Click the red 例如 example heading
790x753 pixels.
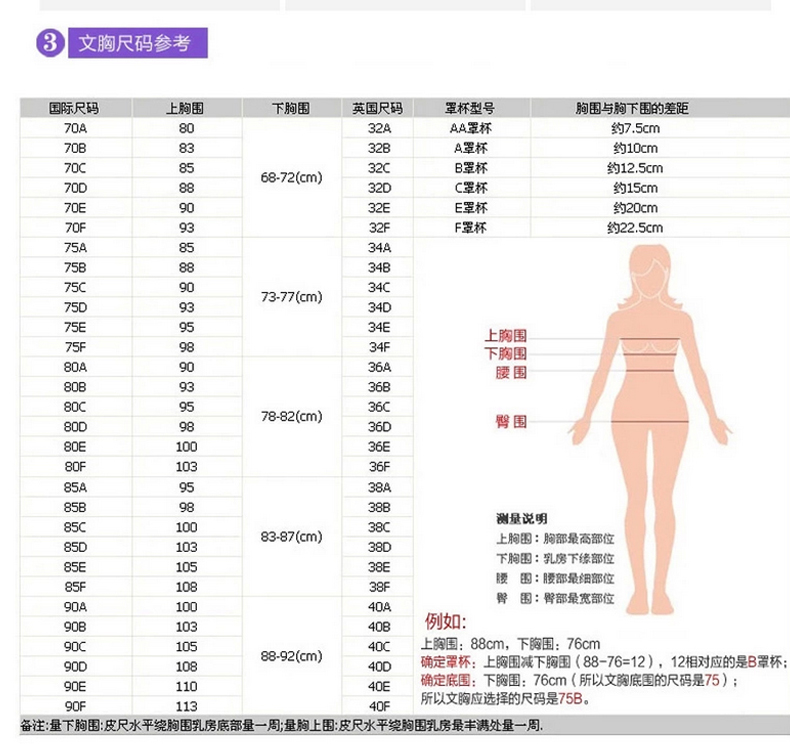click(x=446, y=621)
